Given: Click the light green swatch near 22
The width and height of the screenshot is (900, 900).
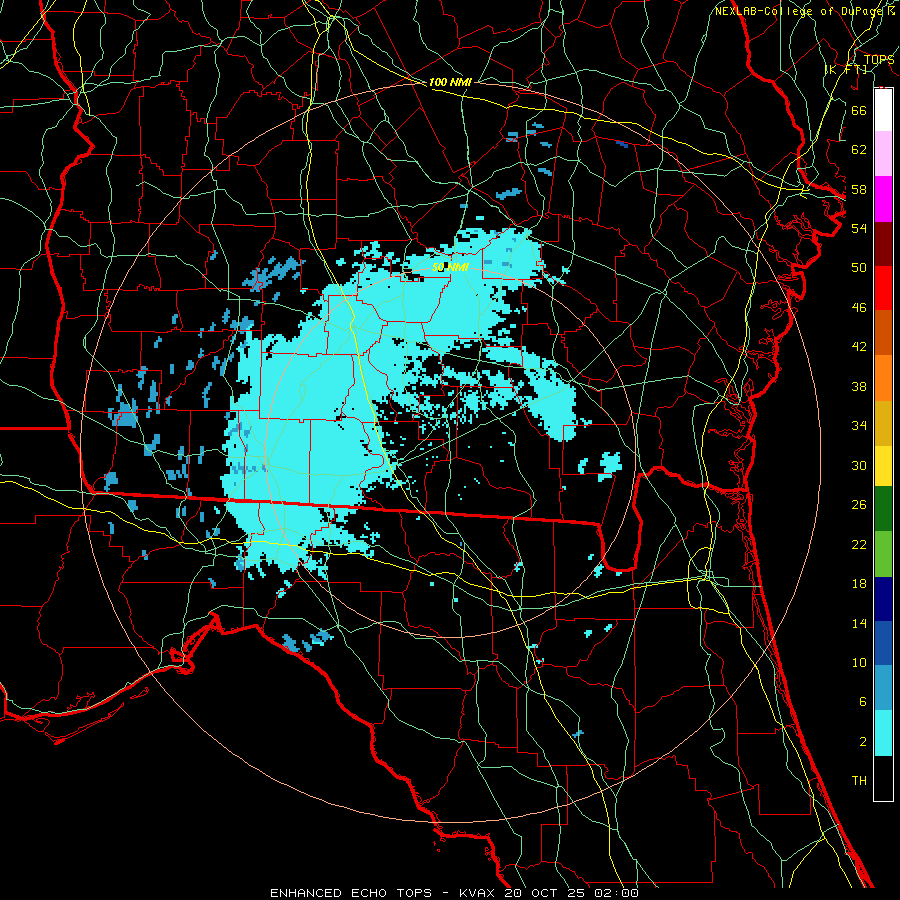Looking at the screenshot, I should click(x=883, y=554).
